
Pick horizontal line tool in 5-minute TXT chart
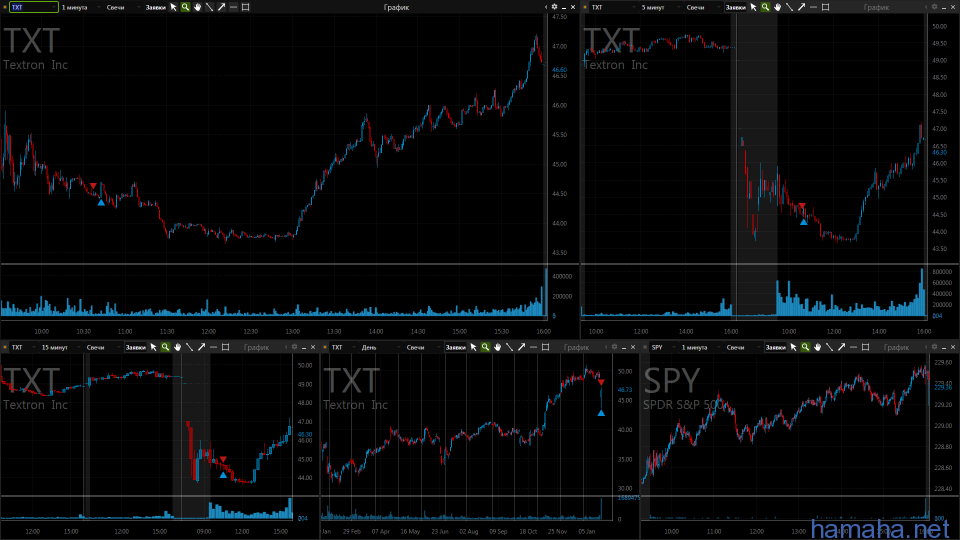[x=813, y=7]
